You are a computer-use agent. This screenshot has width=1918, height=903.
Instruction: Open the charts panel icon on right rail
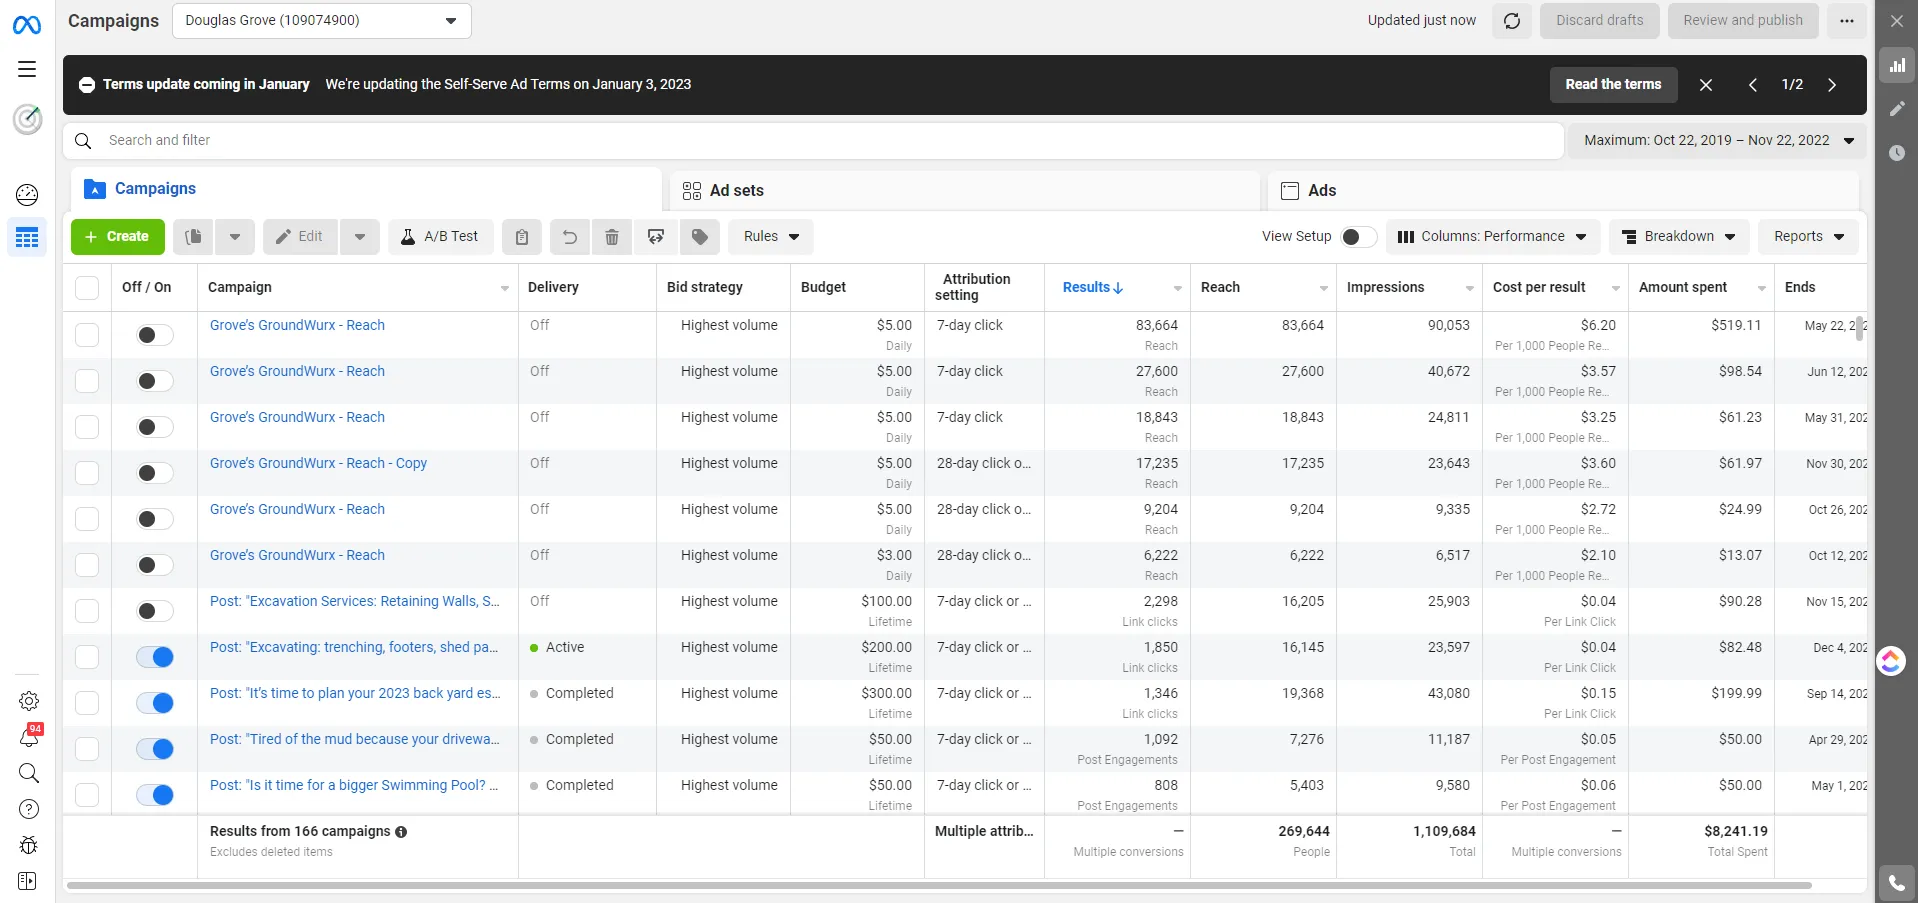point(1897,66)
